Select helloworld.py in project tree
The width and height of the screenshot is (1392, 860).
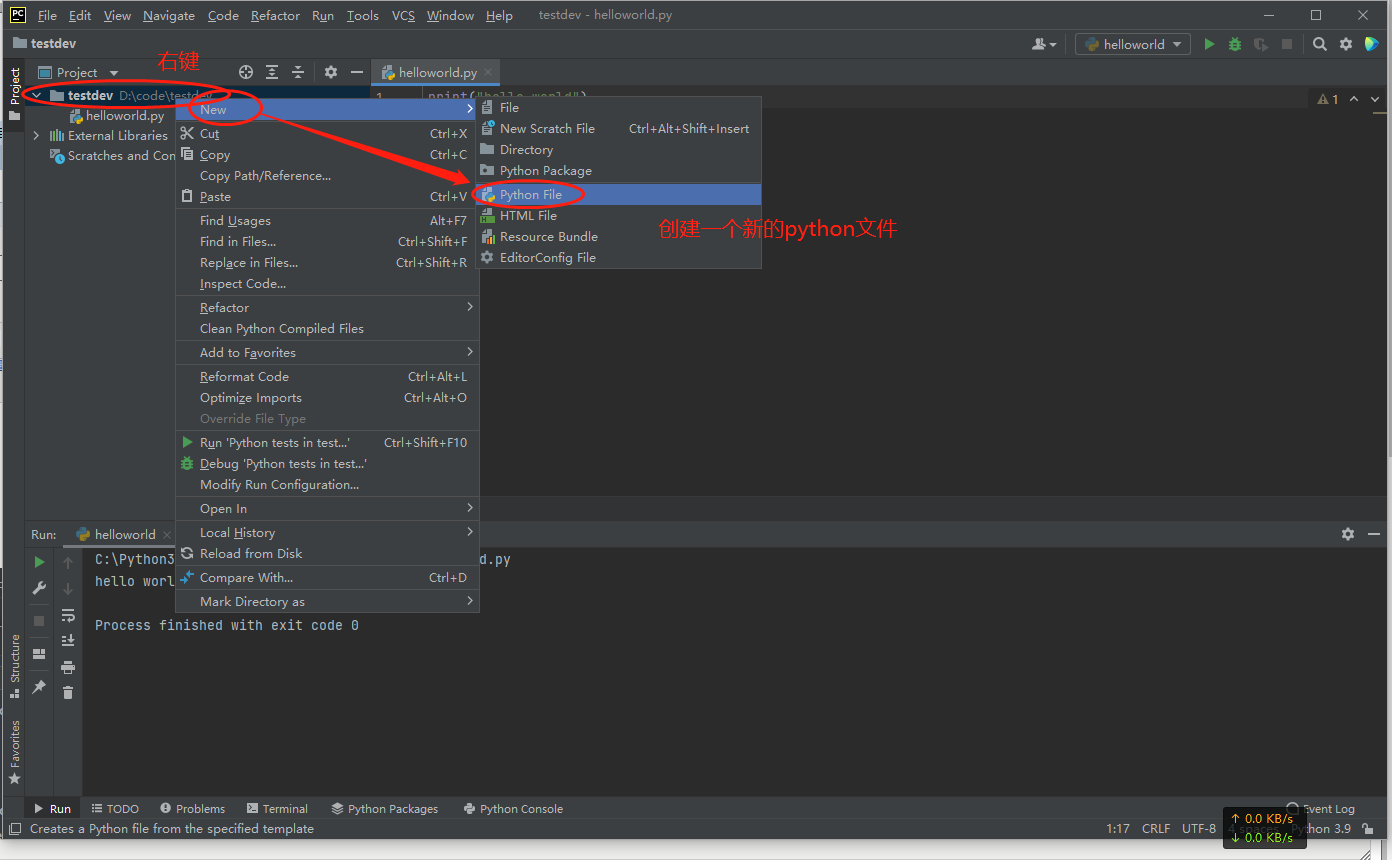(117, 115)
